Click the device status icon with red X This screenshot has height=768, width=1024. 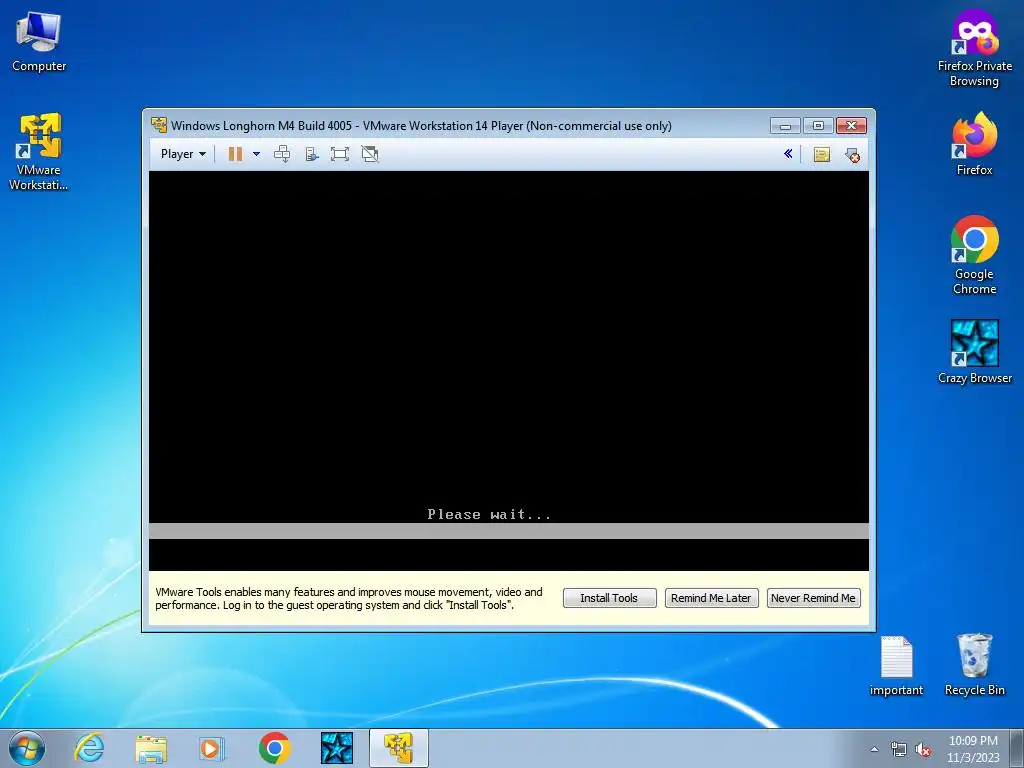tap(852, 155)
